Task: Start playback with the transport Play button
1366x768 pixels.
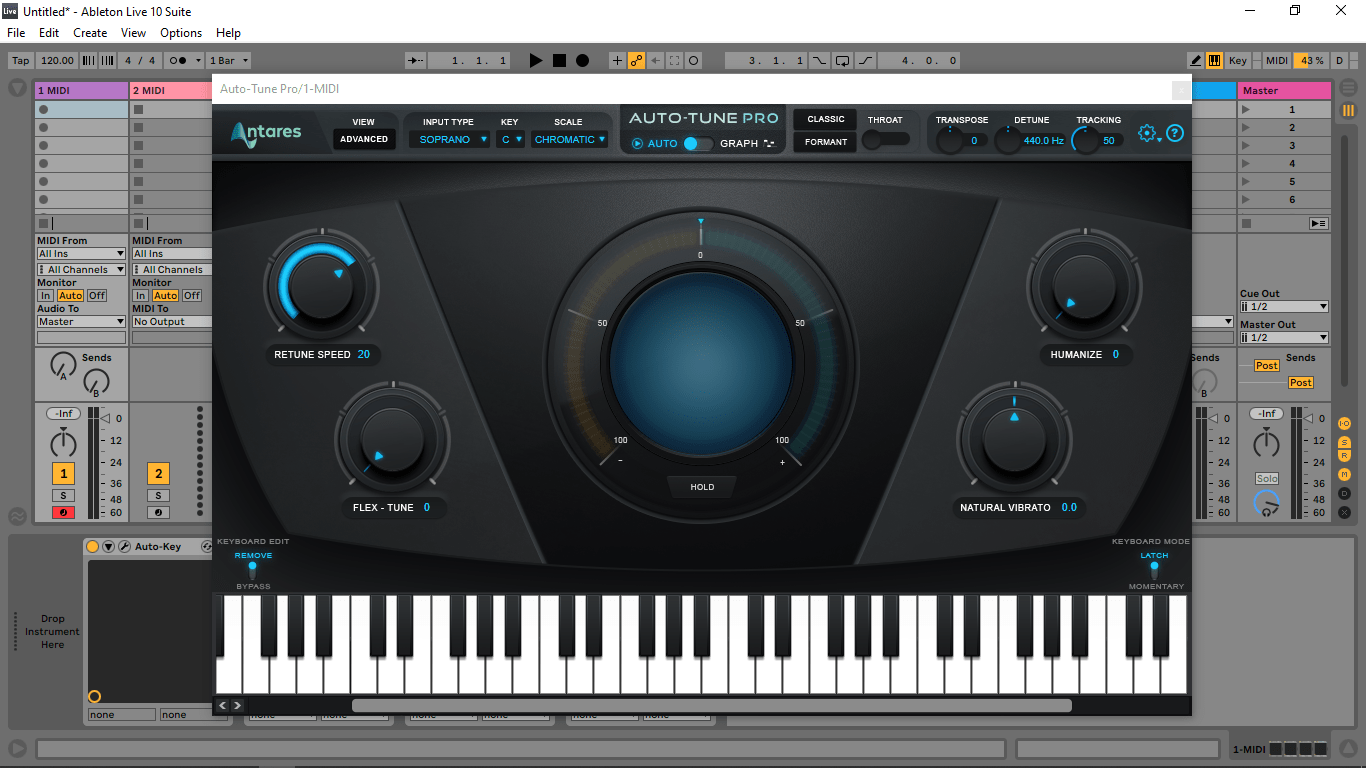Action: (x=536, y=61)
